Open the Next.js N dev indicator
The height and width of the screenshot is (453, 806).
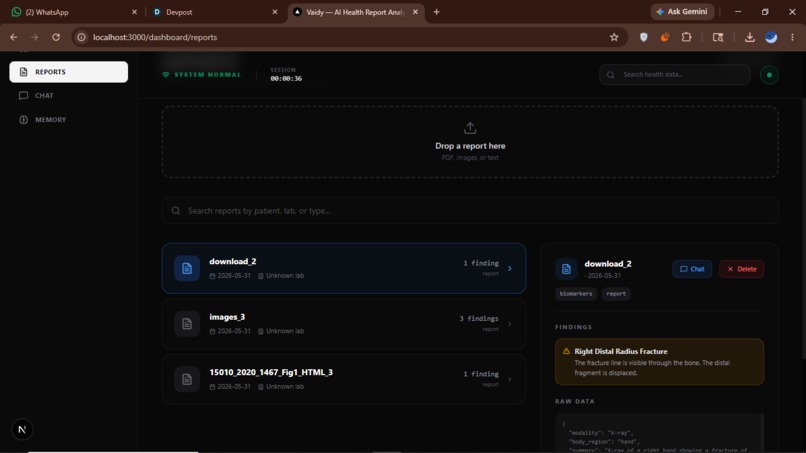point(22,430)
